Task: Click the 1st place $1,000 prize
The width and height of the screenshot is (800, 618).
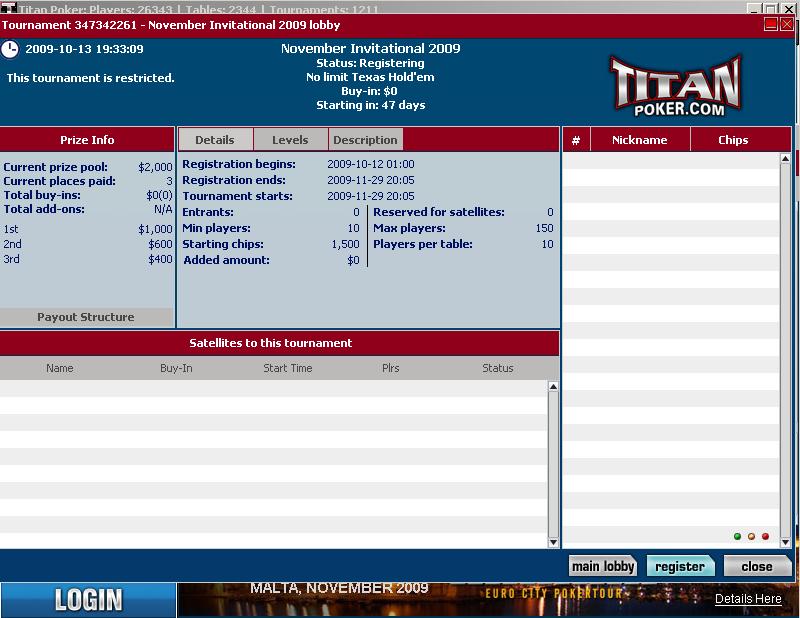Action: click(x=156, y=230)
